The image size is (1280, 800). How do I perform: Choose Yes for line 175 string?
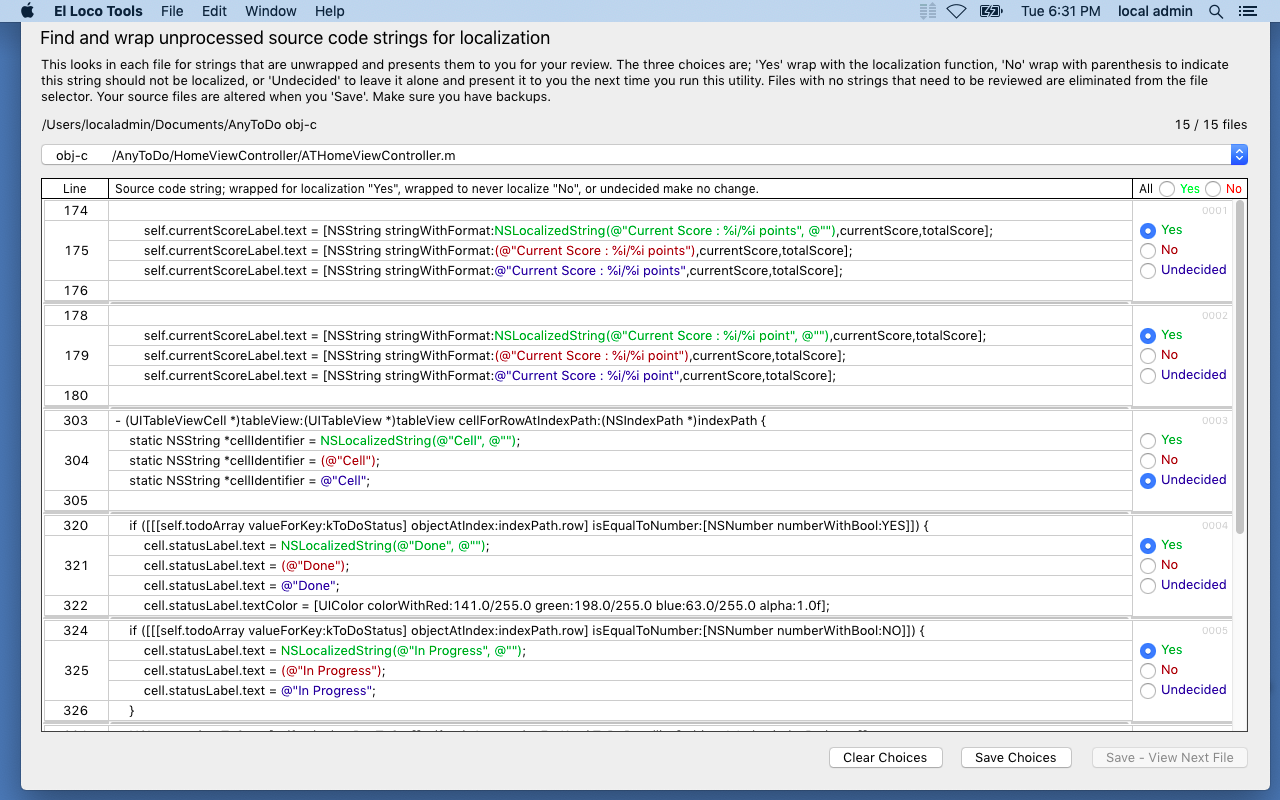(x=1148, y=230)
